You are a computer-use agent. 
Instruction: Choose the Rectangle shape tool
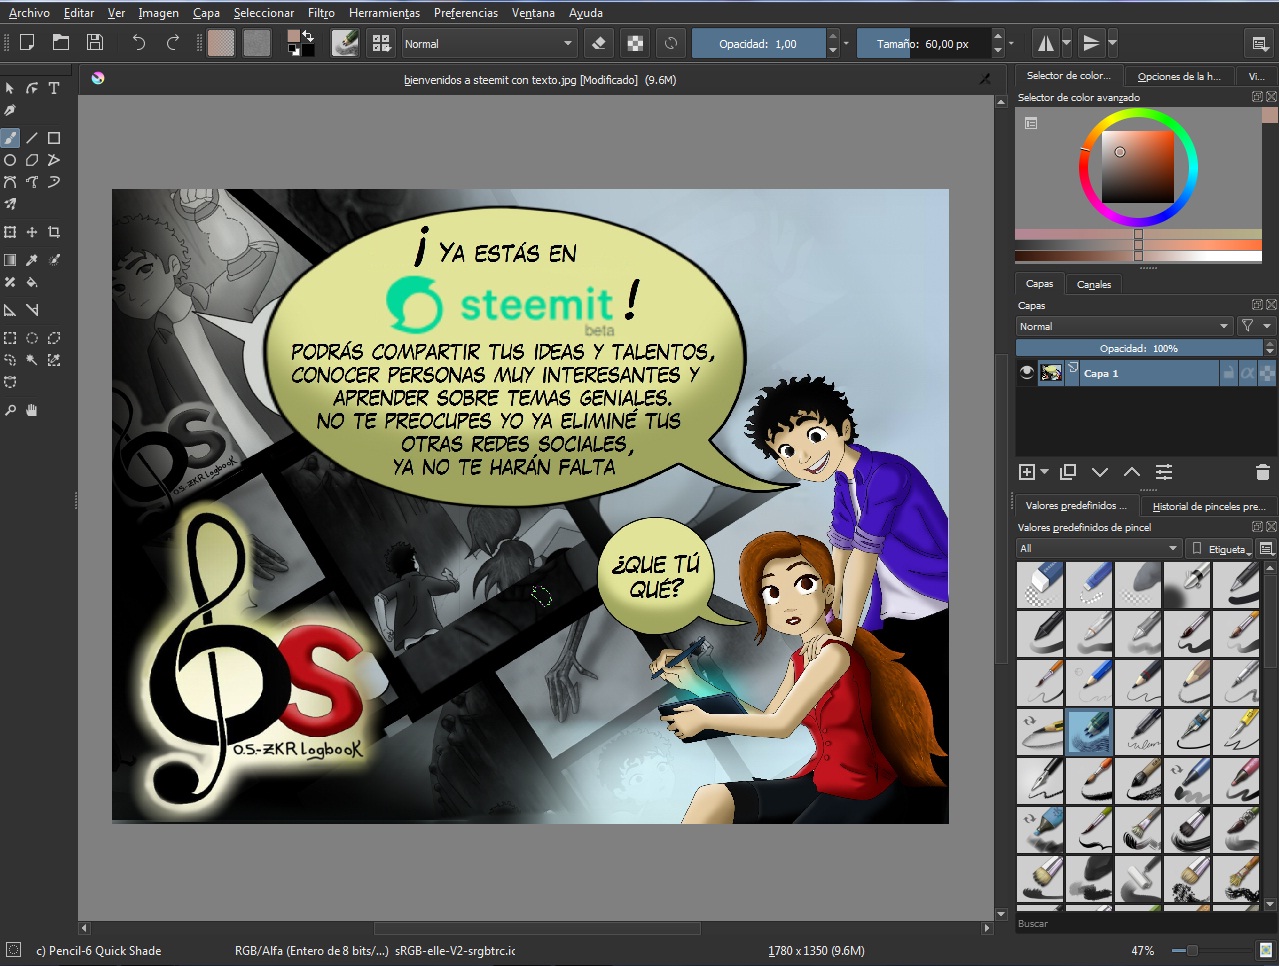click(54, 138)
